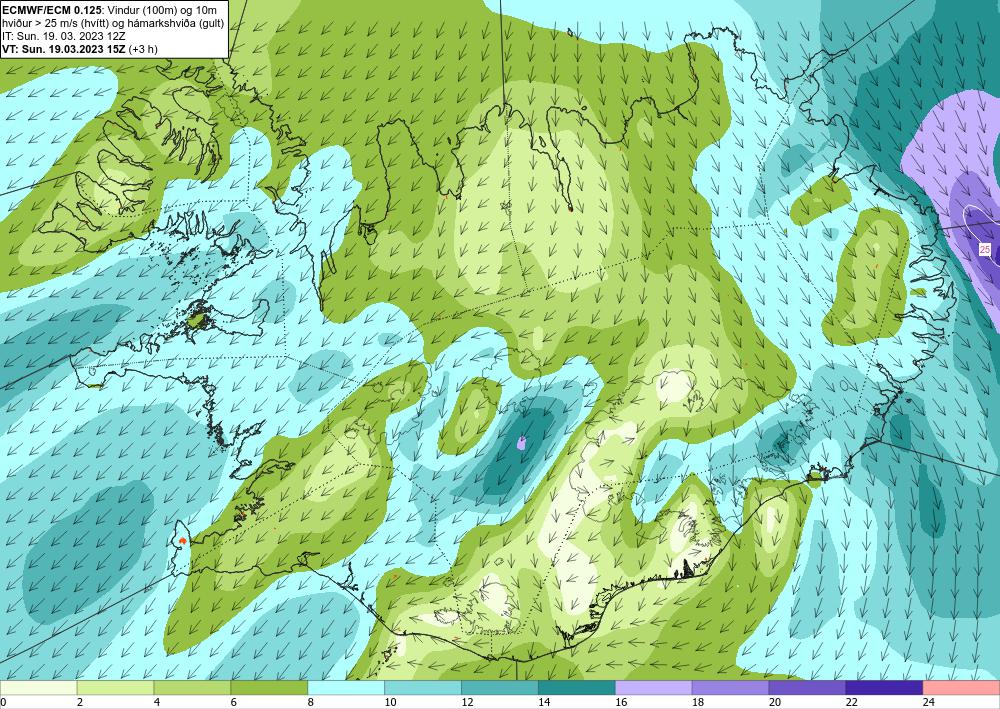
Task: Click the legend scale value '24'
Action: point(929,703)
